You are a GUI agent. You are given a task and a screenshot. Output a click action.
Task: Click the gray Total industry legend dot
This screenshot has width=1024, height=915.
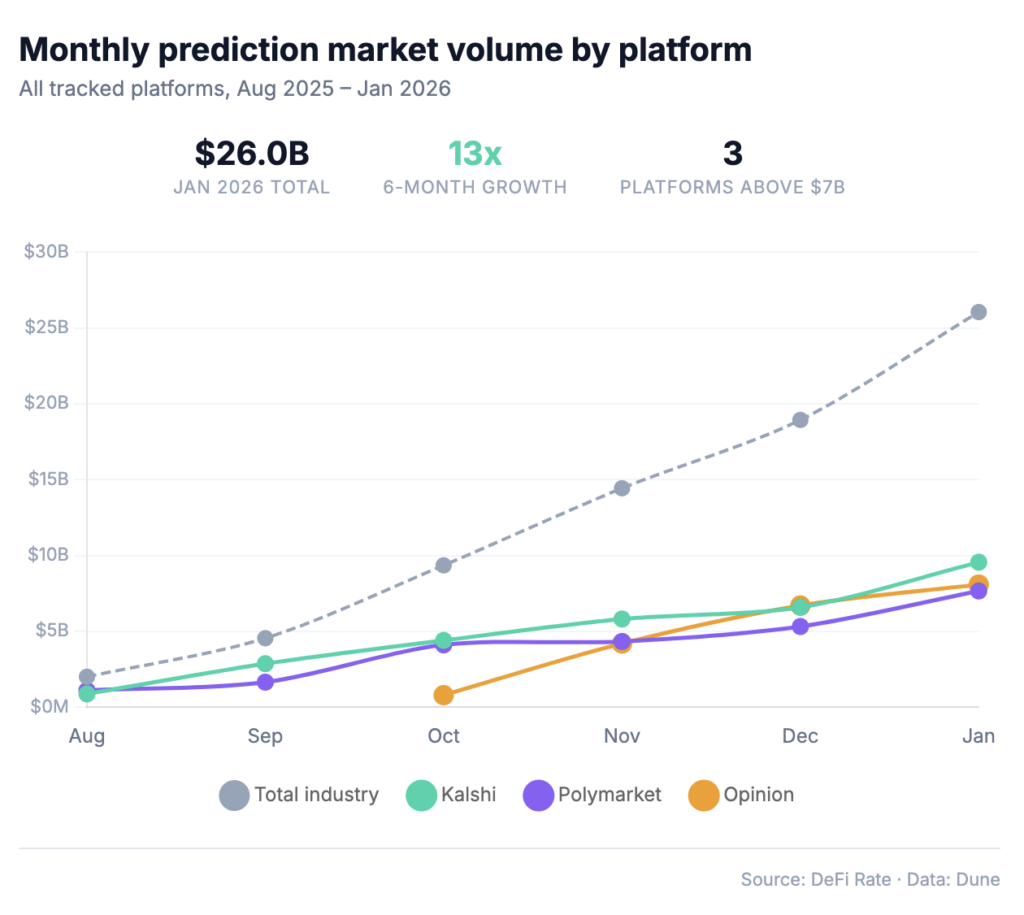point(234,795)
